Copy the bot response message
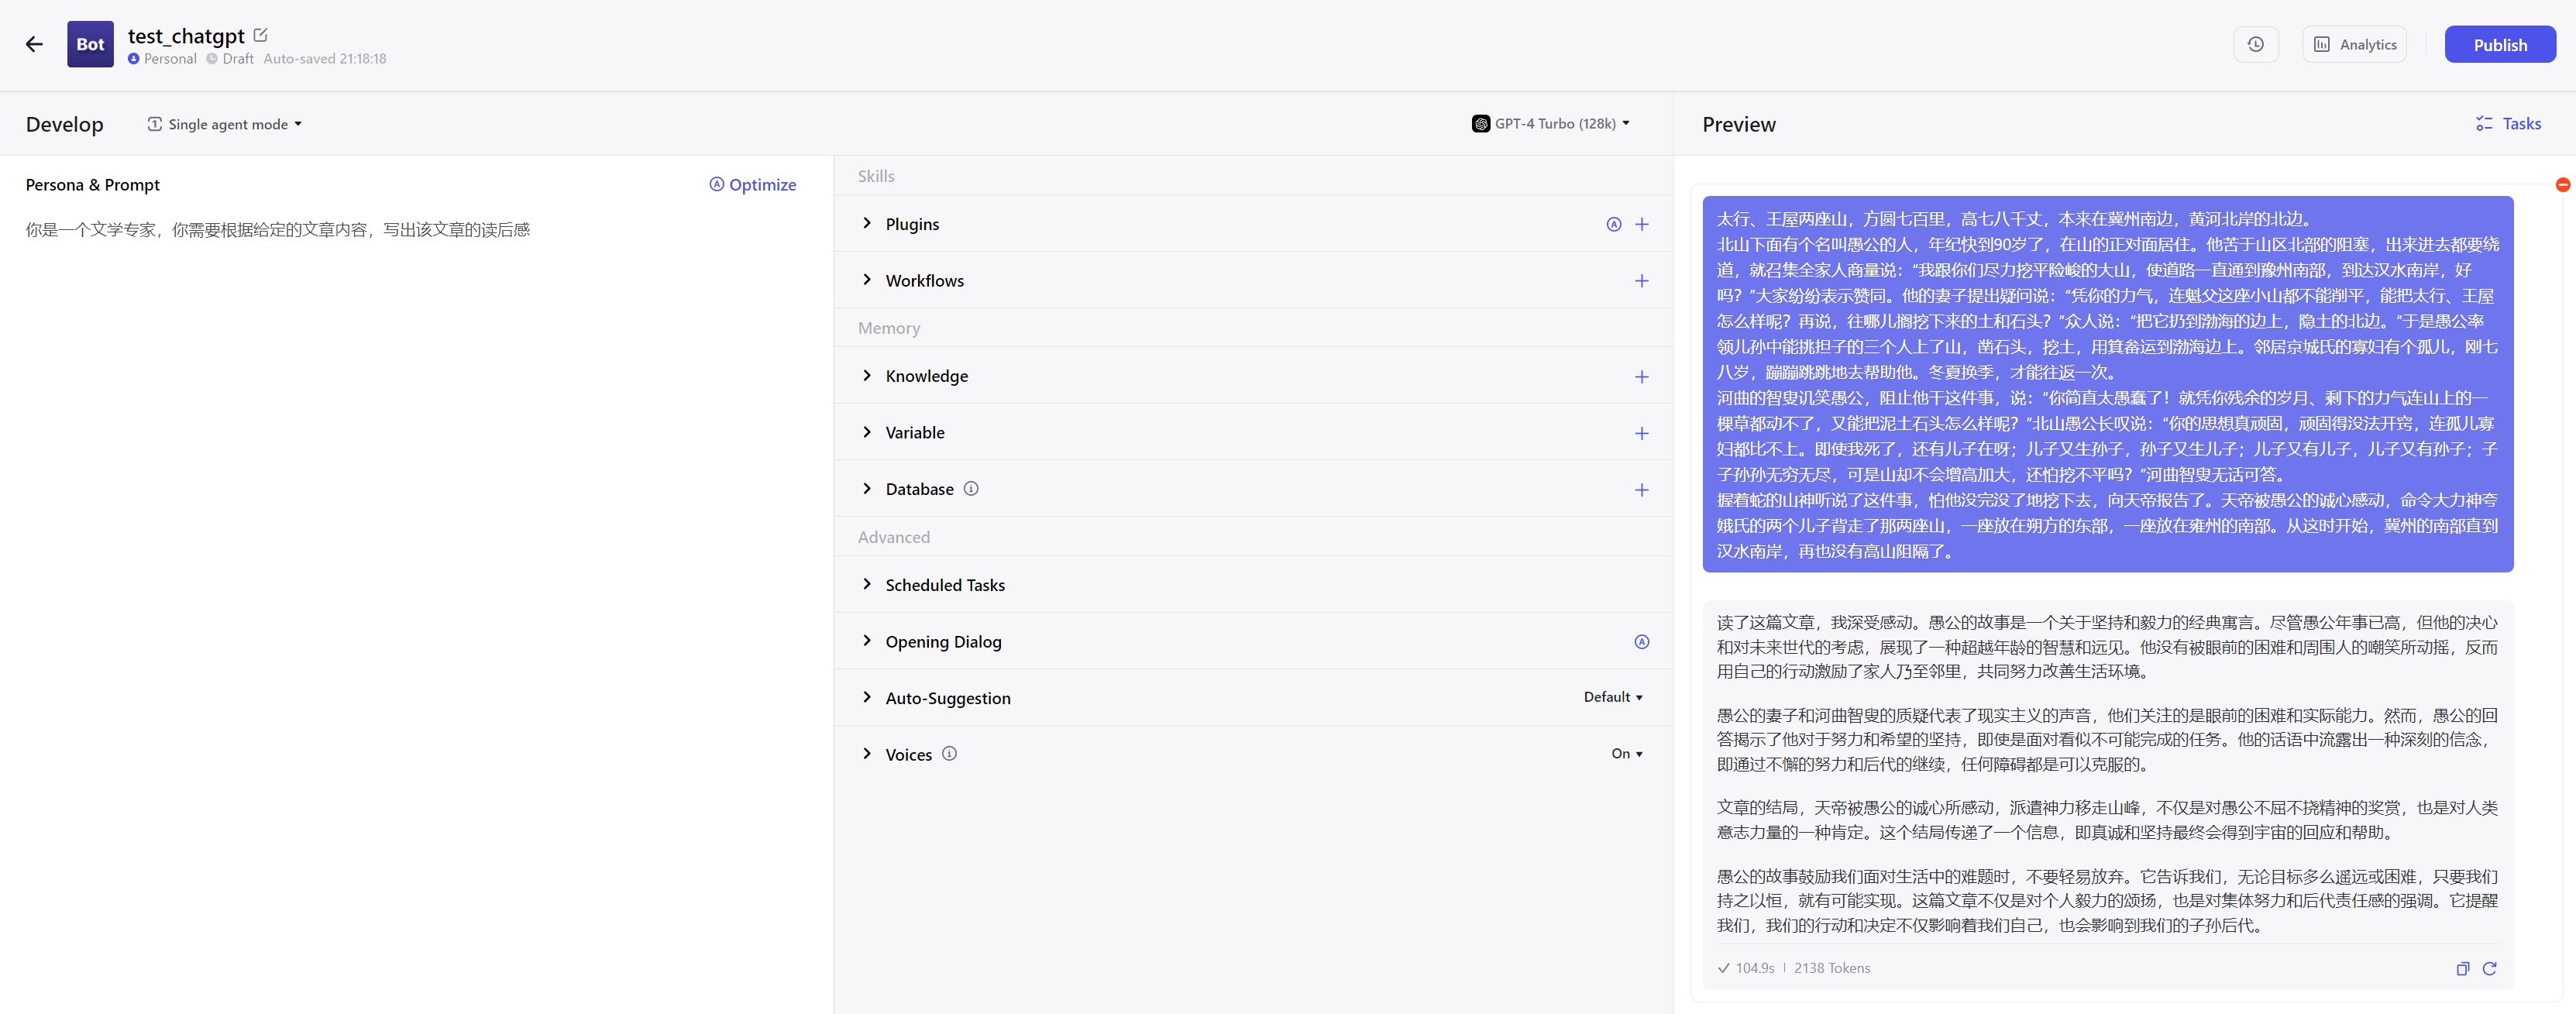The height and width of the screenshot is (1014, 2576). tap(2462, 968)
